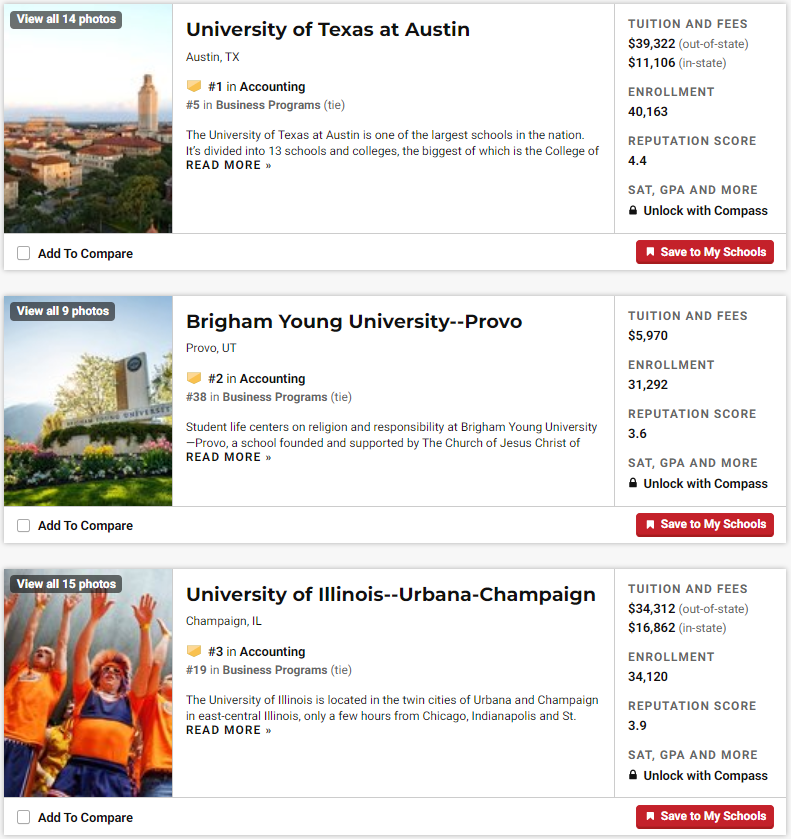Click the Accounting ranking badge icon for UT Austin
The width and height of the screenshot is (791, 839).
[194, 86]
